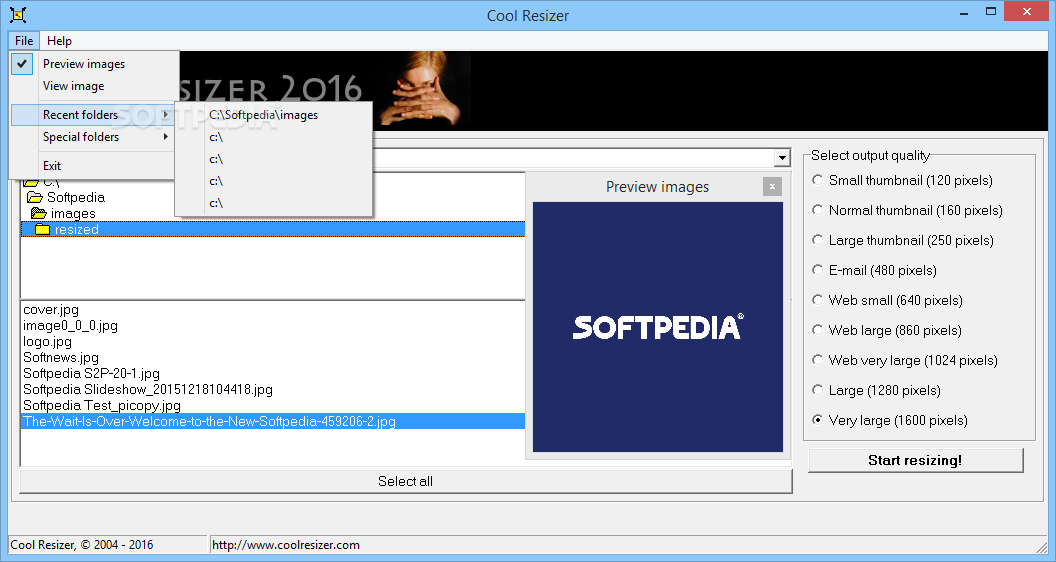The image size is (1056, 562).
Task: Select The-Wait-Is-Over-Welcome-to-the-New-Softpedia-459206-2.jpg file
Action: (x=273, y=421)
